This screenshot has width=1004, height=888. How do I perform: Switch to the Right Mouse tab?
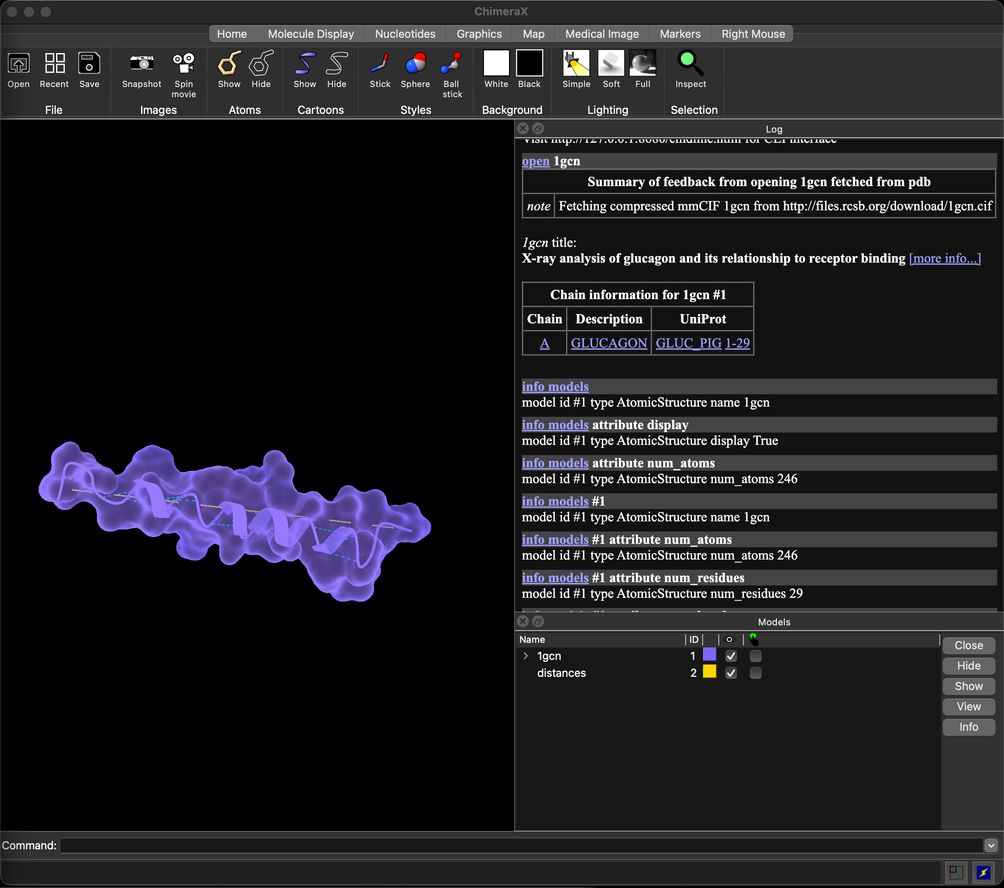pos(753,34)
